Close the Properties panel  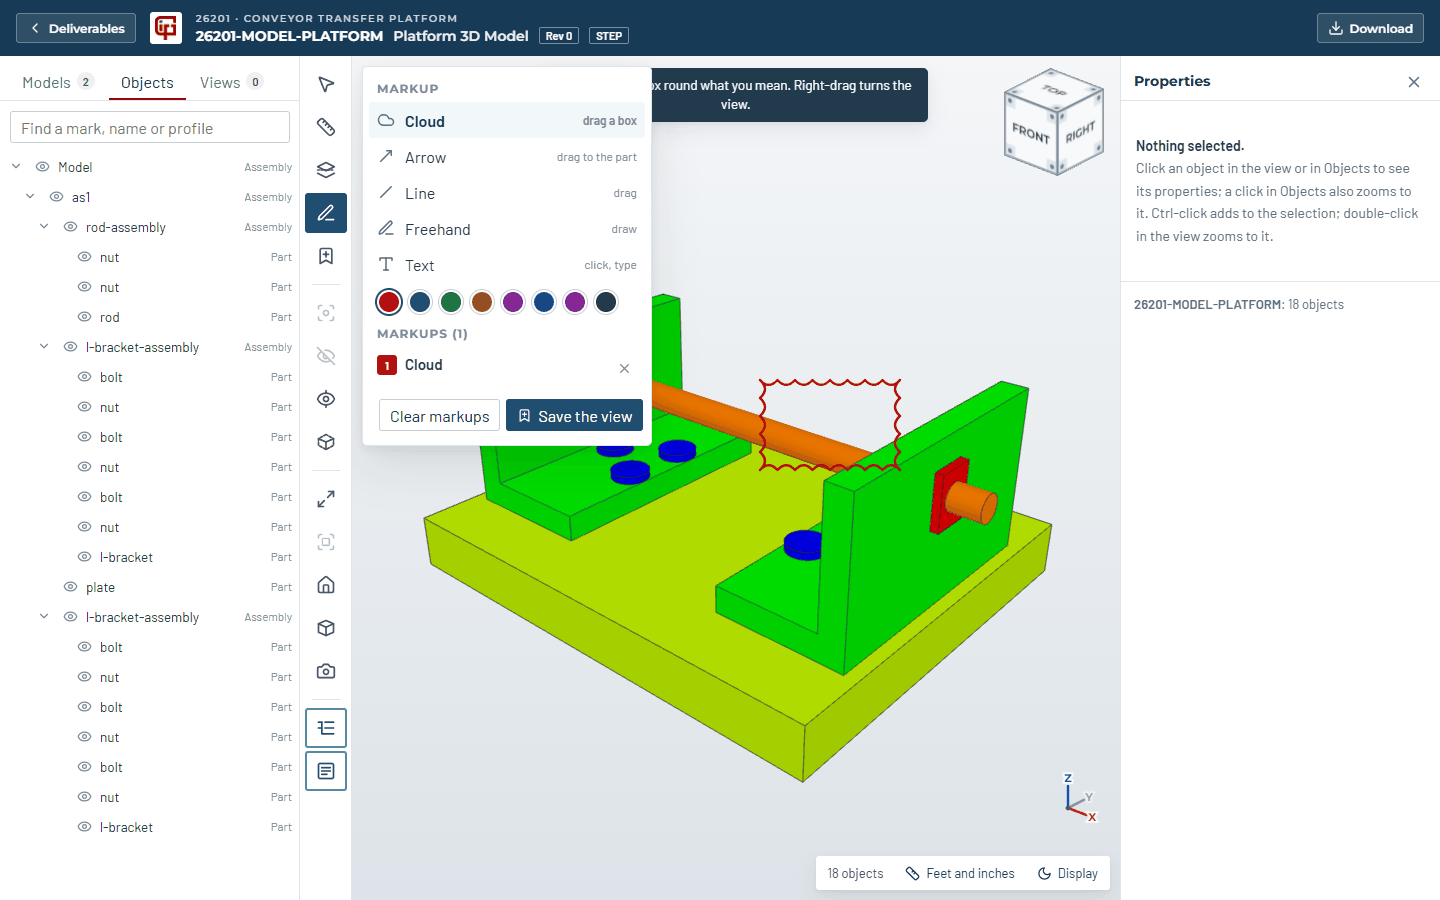(x=1414, y=82)
